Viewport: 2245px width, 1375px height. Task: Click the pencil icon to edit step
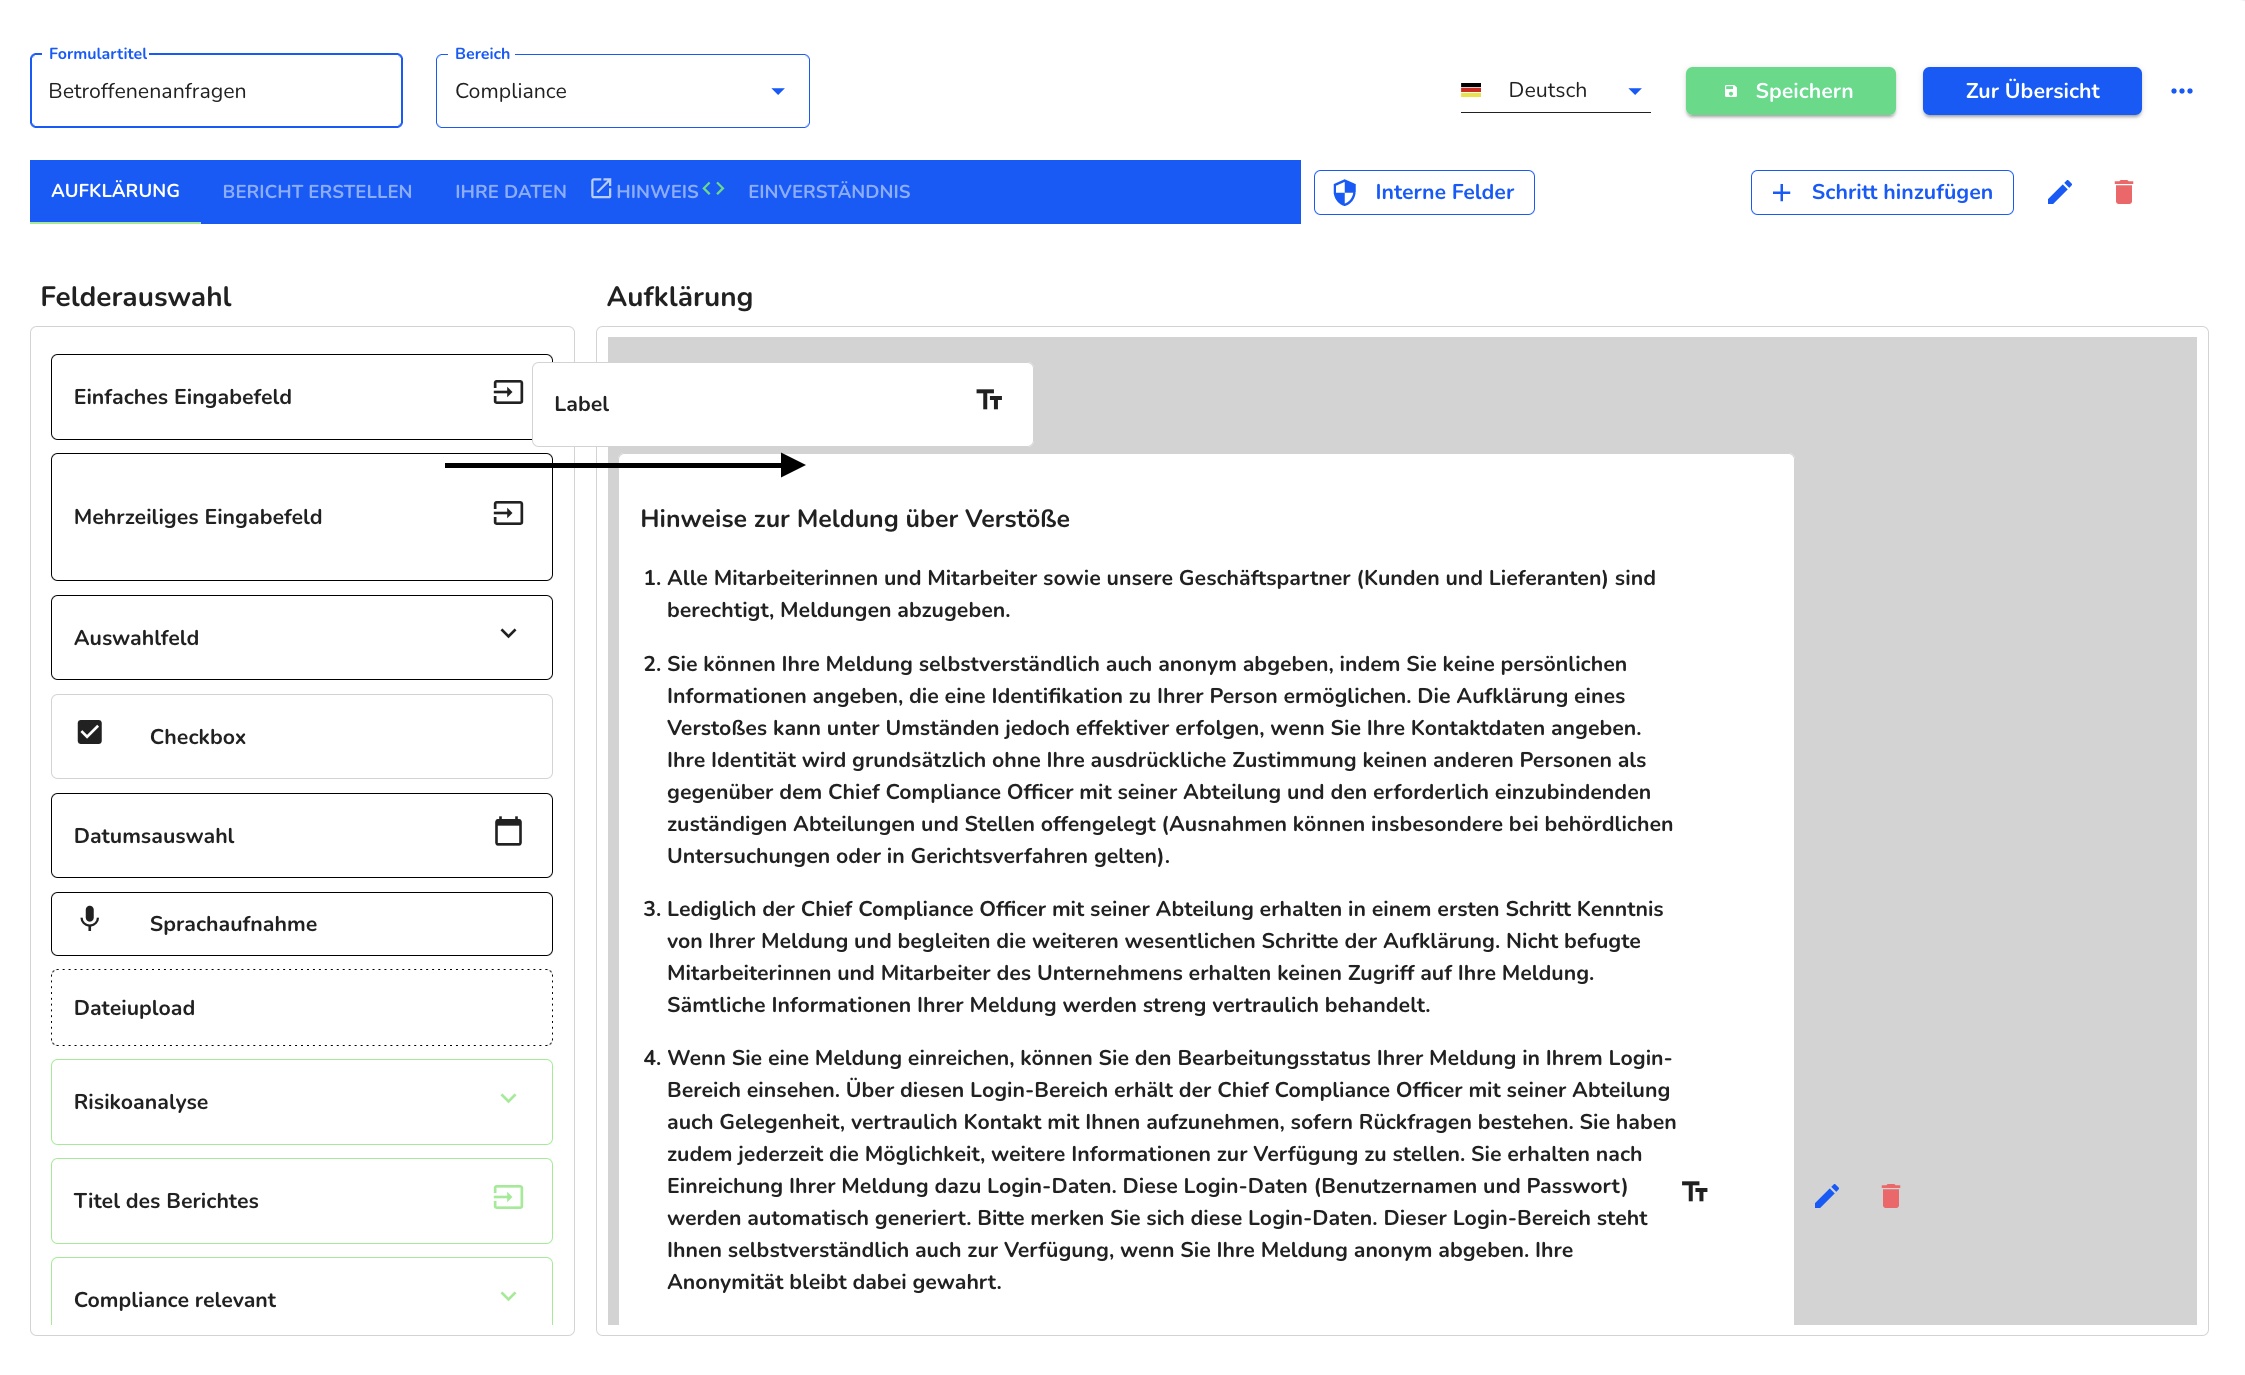point(2059,192)
